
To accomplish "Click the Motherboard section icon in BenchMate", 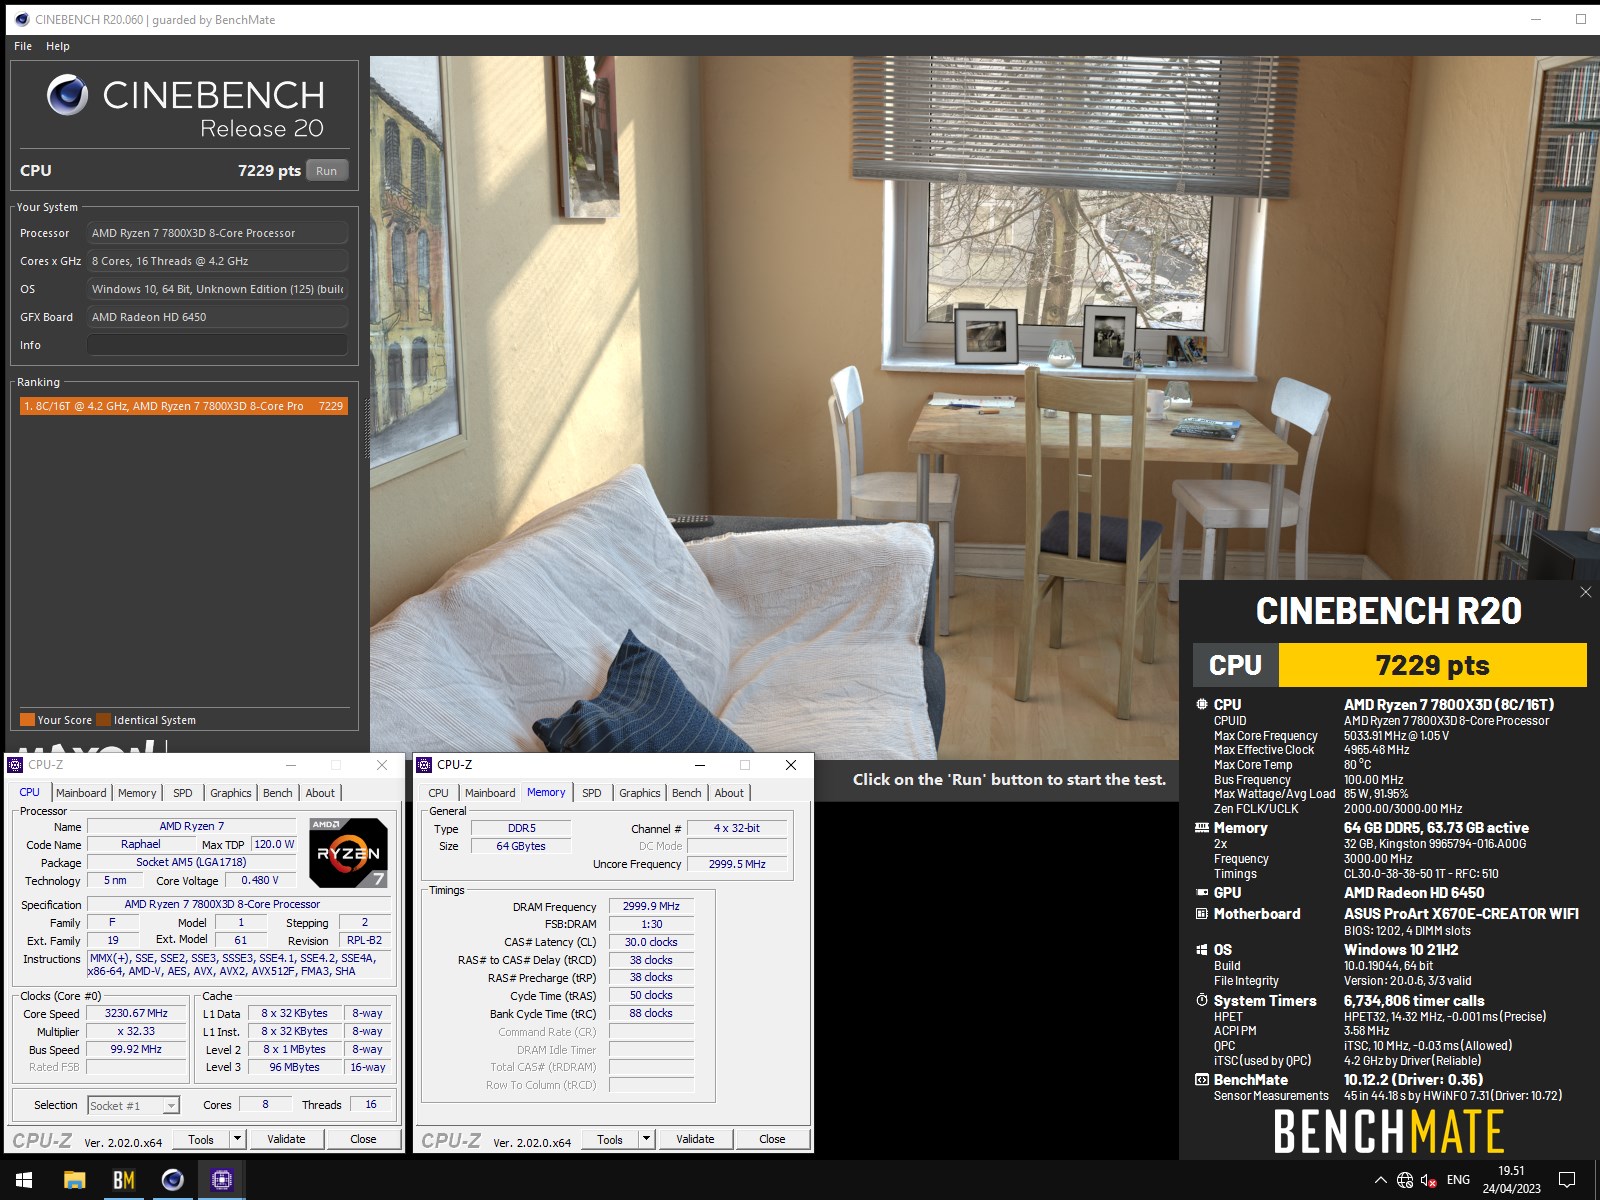I will tap(1202, 913).
